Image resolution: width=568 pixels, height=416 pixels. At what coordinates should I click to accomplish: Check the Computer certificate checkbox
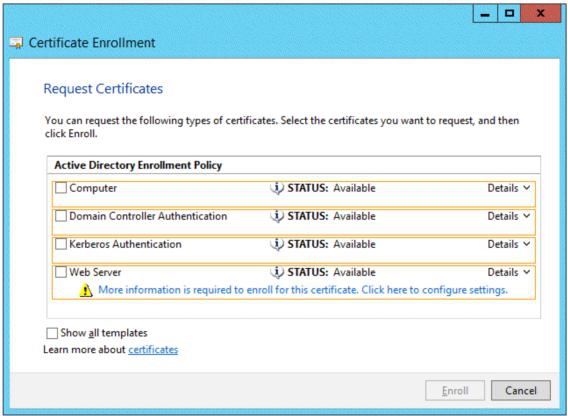(61, 188)
